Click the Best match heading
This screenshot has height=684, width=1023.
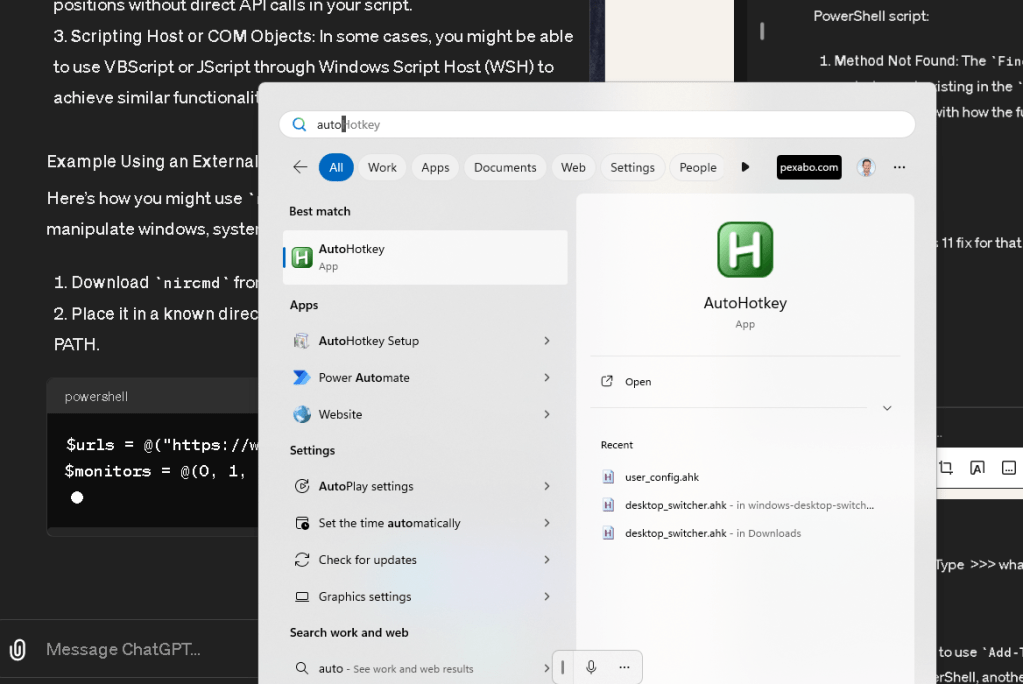[x=320, y=211]
